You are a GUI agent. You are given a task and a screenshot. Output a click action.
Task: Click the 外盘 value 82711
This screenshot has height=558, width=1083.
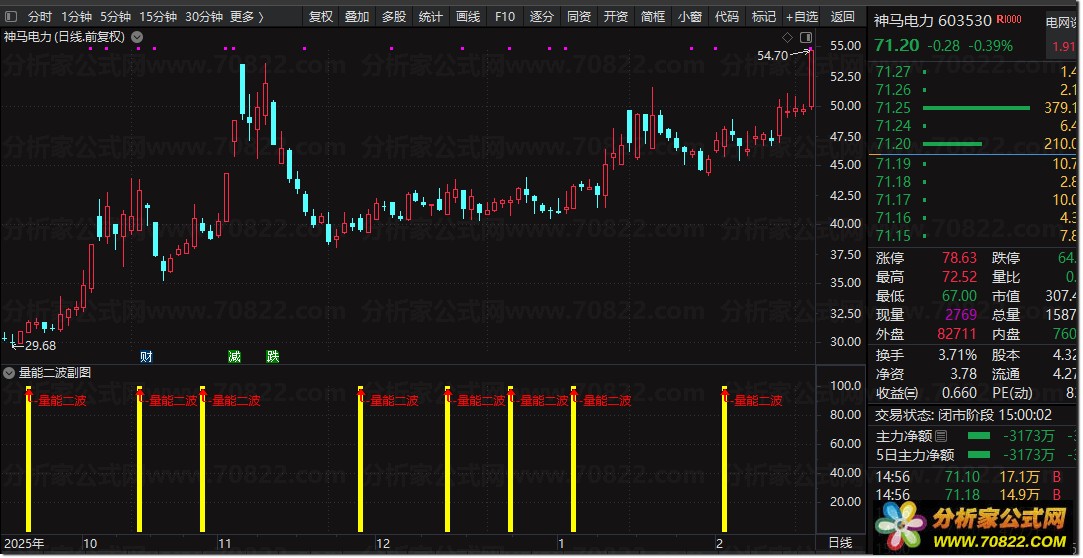point(957,334)
